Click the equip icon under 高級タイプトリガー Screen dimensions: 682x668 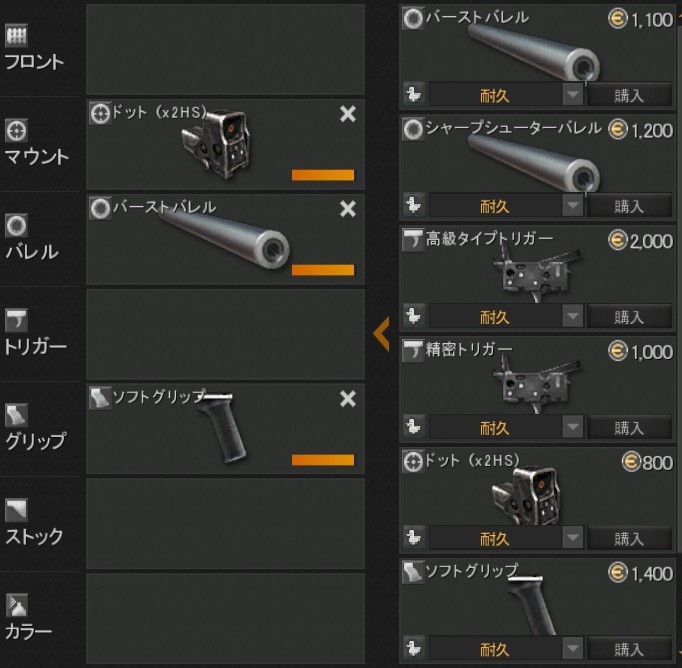[x=413, y=315]
